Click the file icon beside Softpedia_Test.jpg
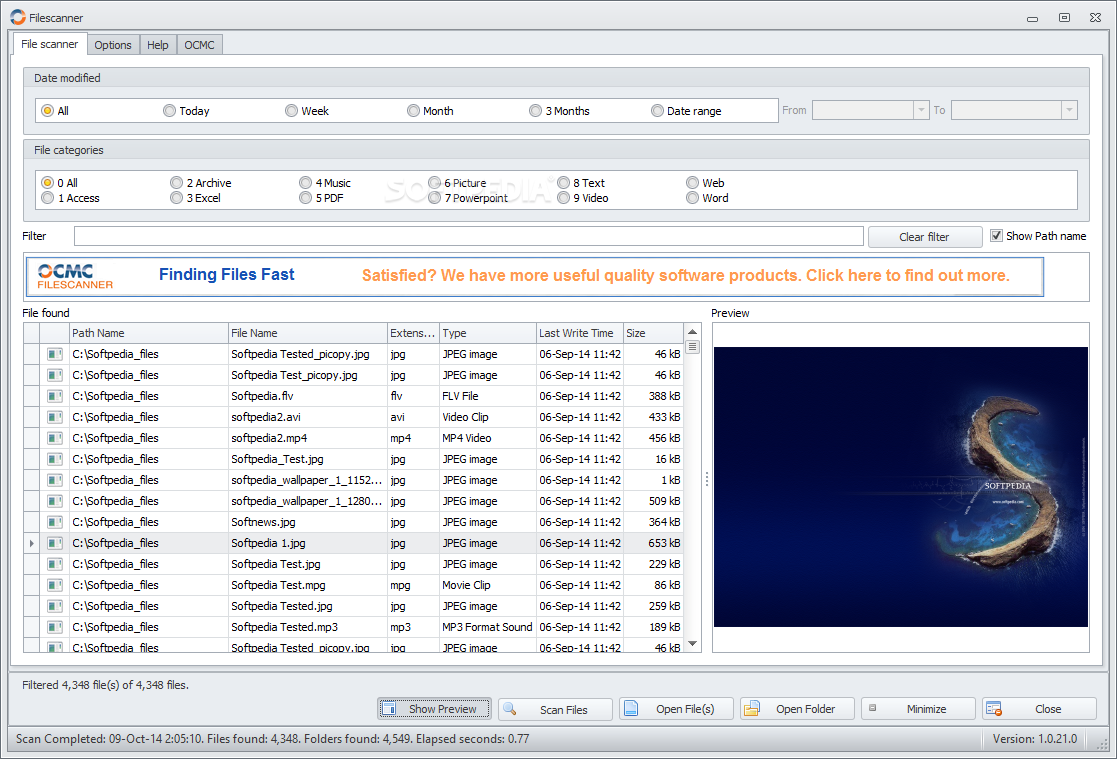 coord(54,459)
